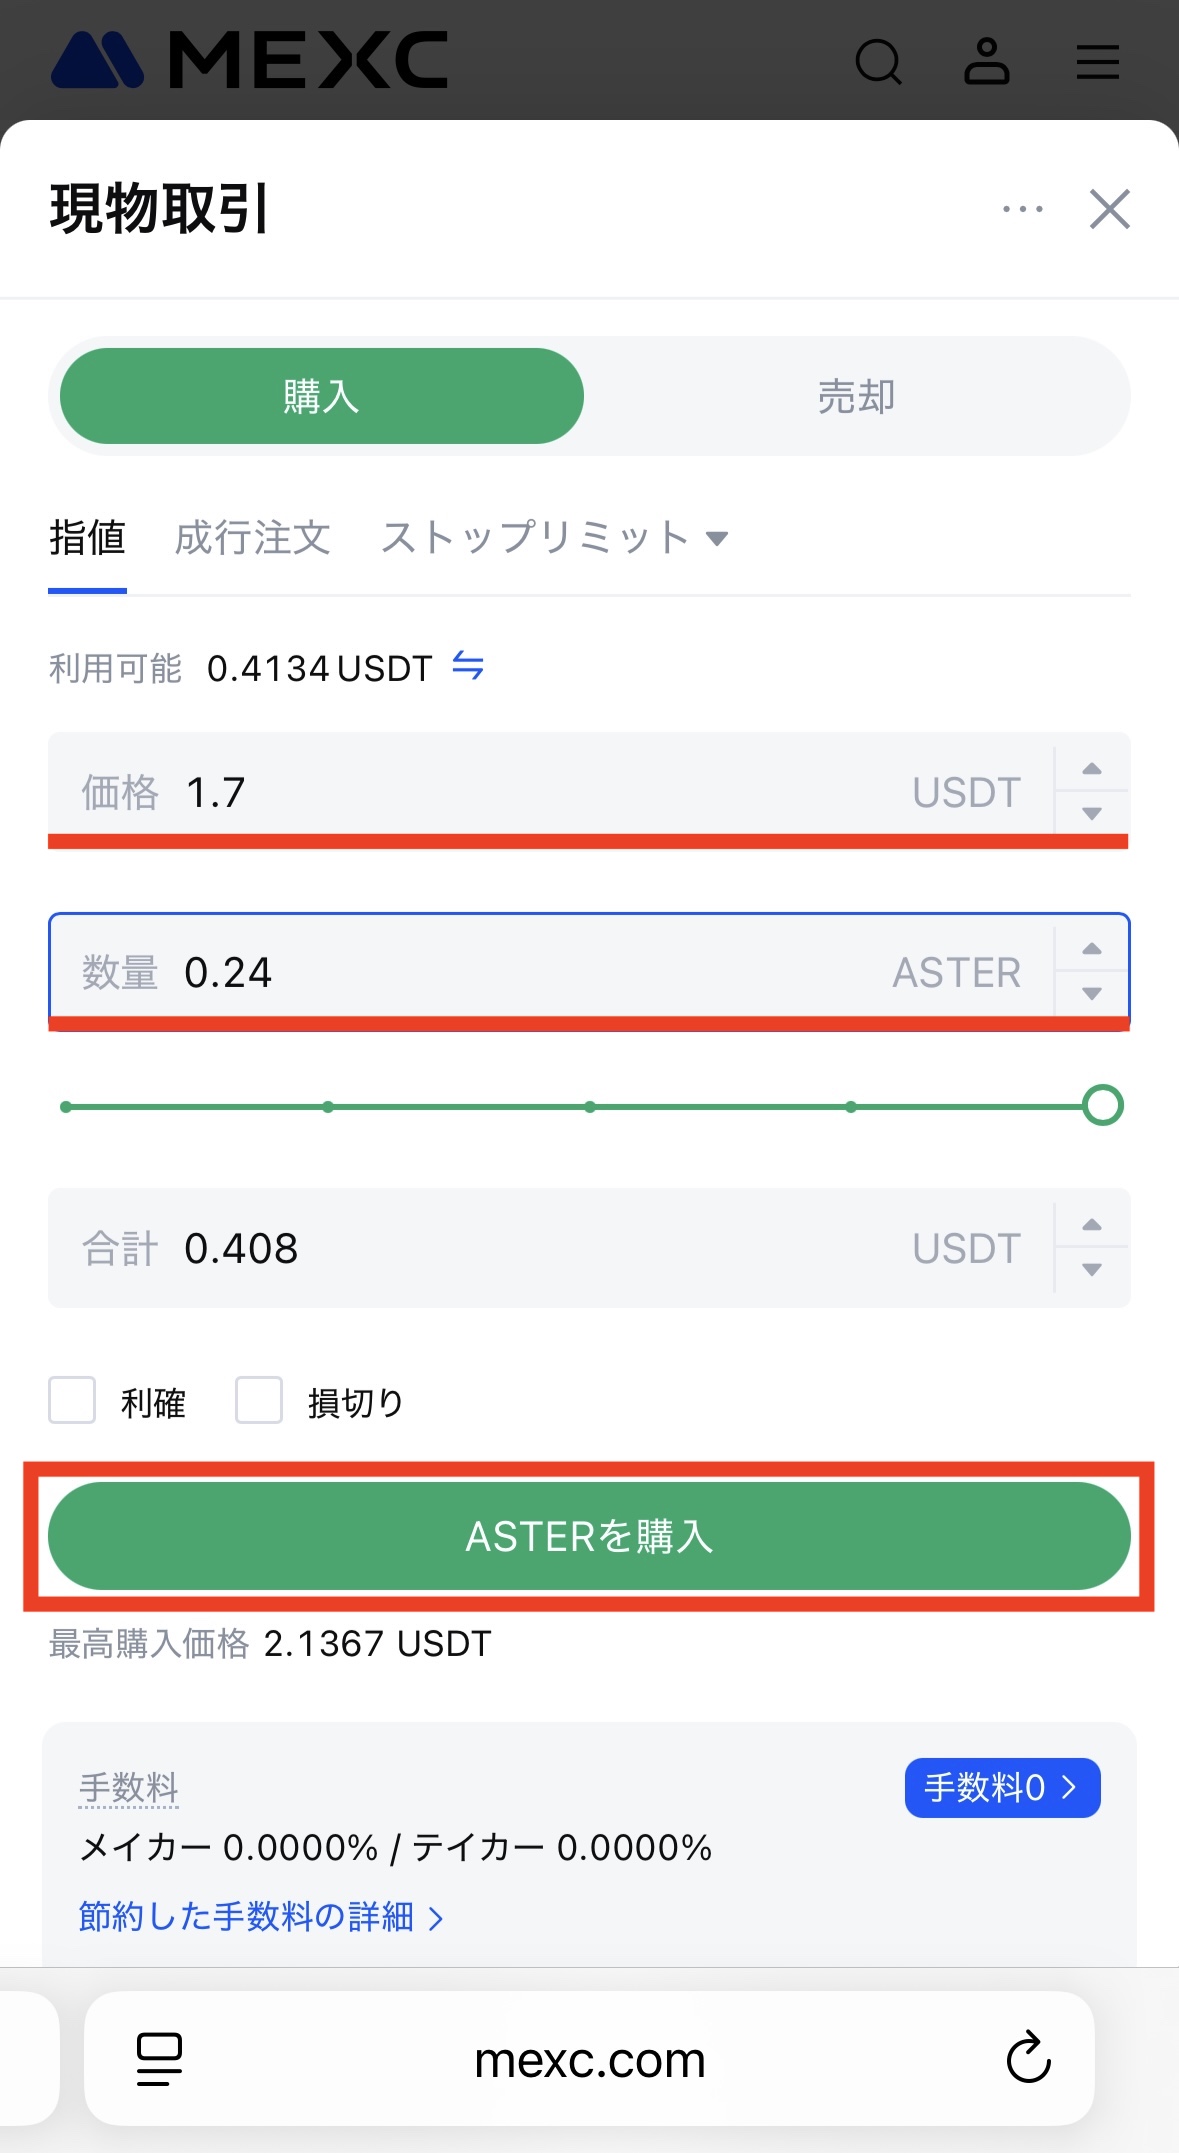Image resolution: width=1179 pixels, height=2153 pixels.
Task: Click the three-dot more options icon
Action: (x=1022, y=210)
